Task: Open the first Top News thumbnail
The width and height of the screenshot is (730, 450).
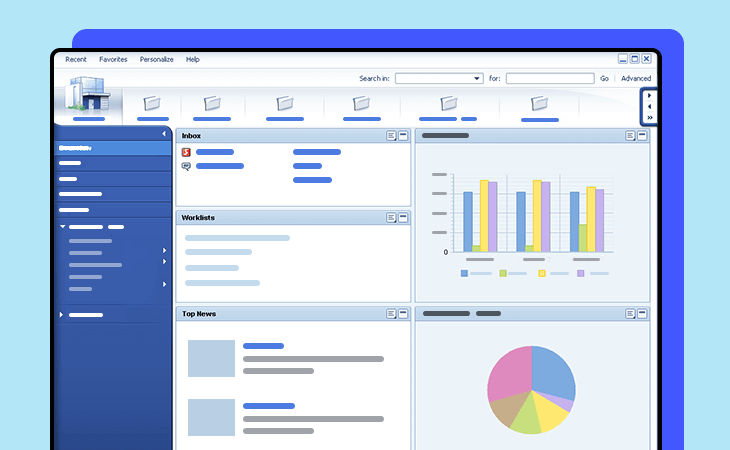Action: tap(211, 358)
